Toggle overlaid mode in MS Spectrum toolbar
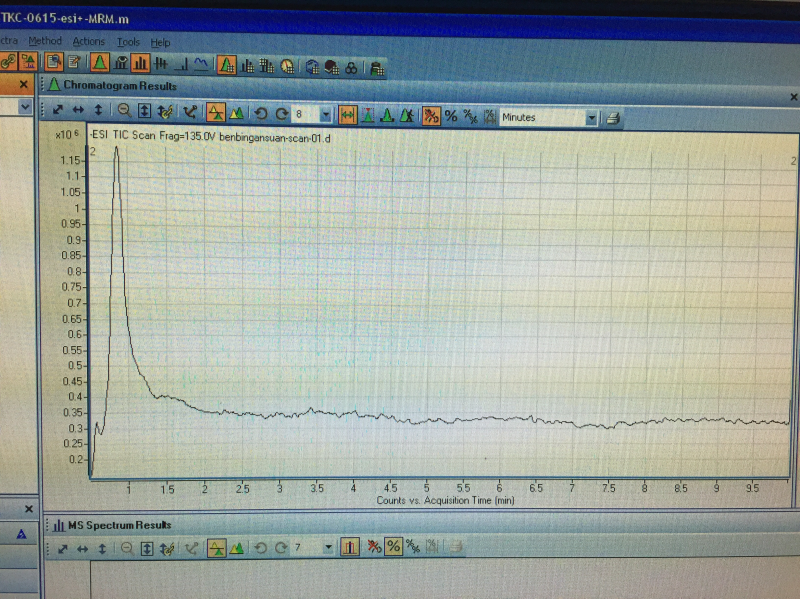 coord(217,548)
